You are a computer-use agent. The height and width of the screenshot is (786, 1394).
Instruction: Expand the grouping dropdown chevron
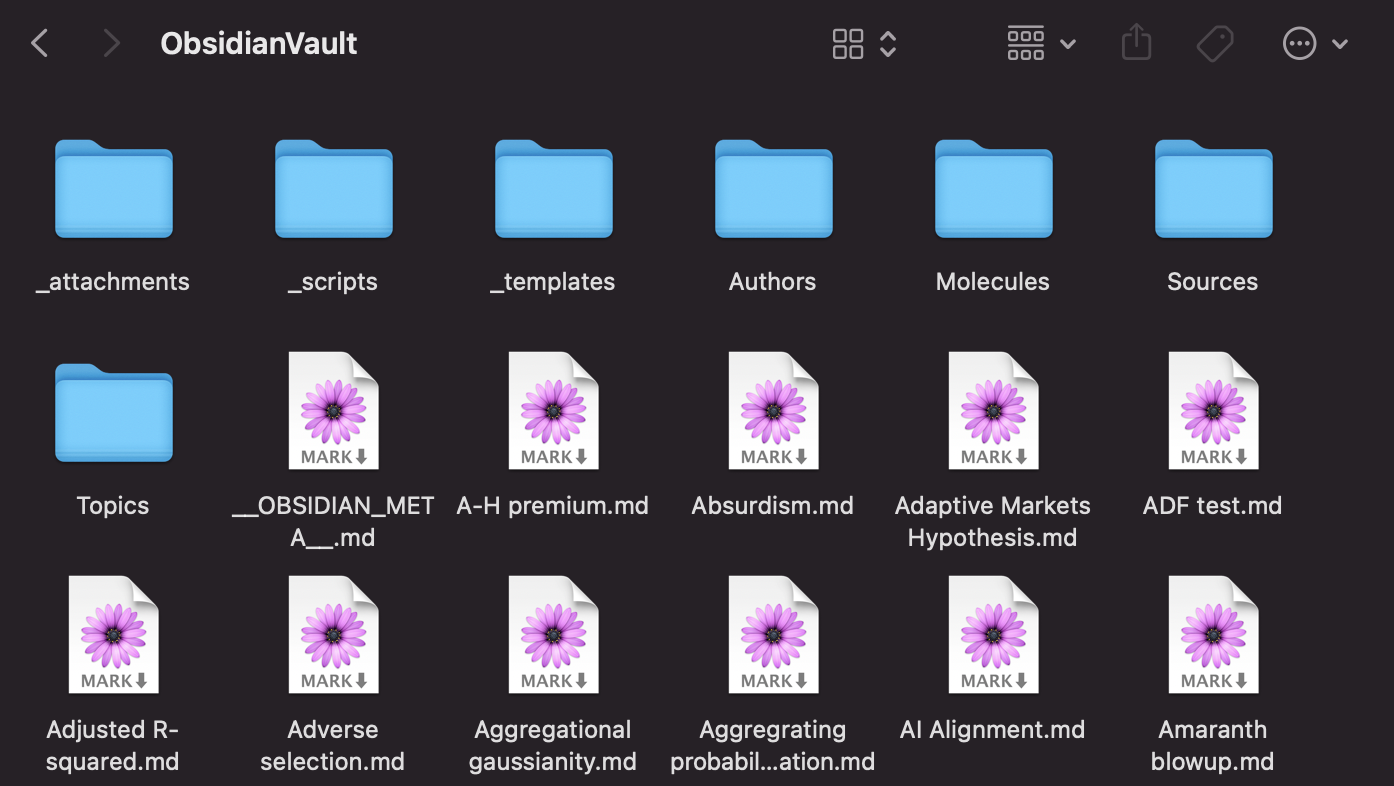[x=1067, y=44]
